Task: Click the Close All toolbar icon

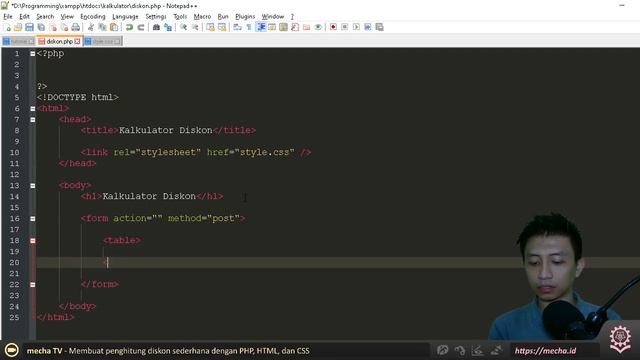Action: click(64, 27)
